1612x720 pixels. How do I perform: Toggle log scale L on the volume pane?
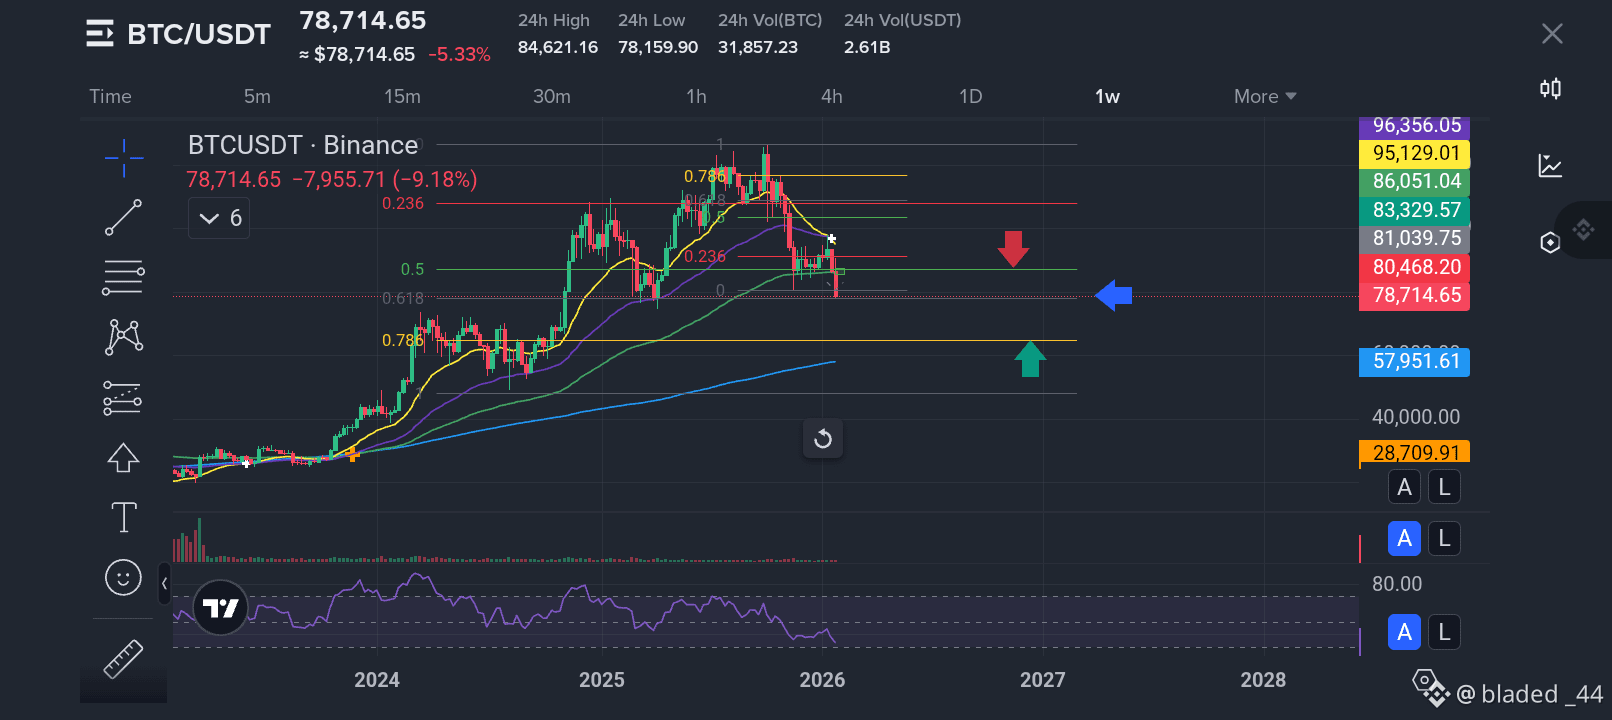click(1443, 539)
